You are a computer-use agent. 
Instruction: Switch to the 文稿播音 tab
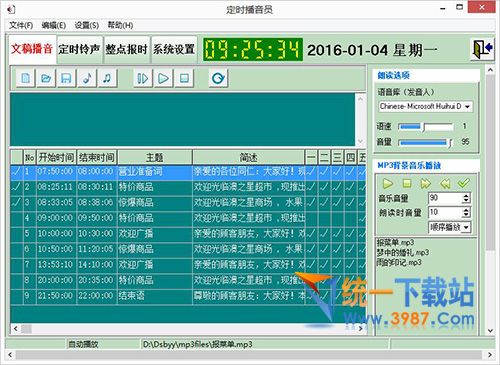pos(32,49)
